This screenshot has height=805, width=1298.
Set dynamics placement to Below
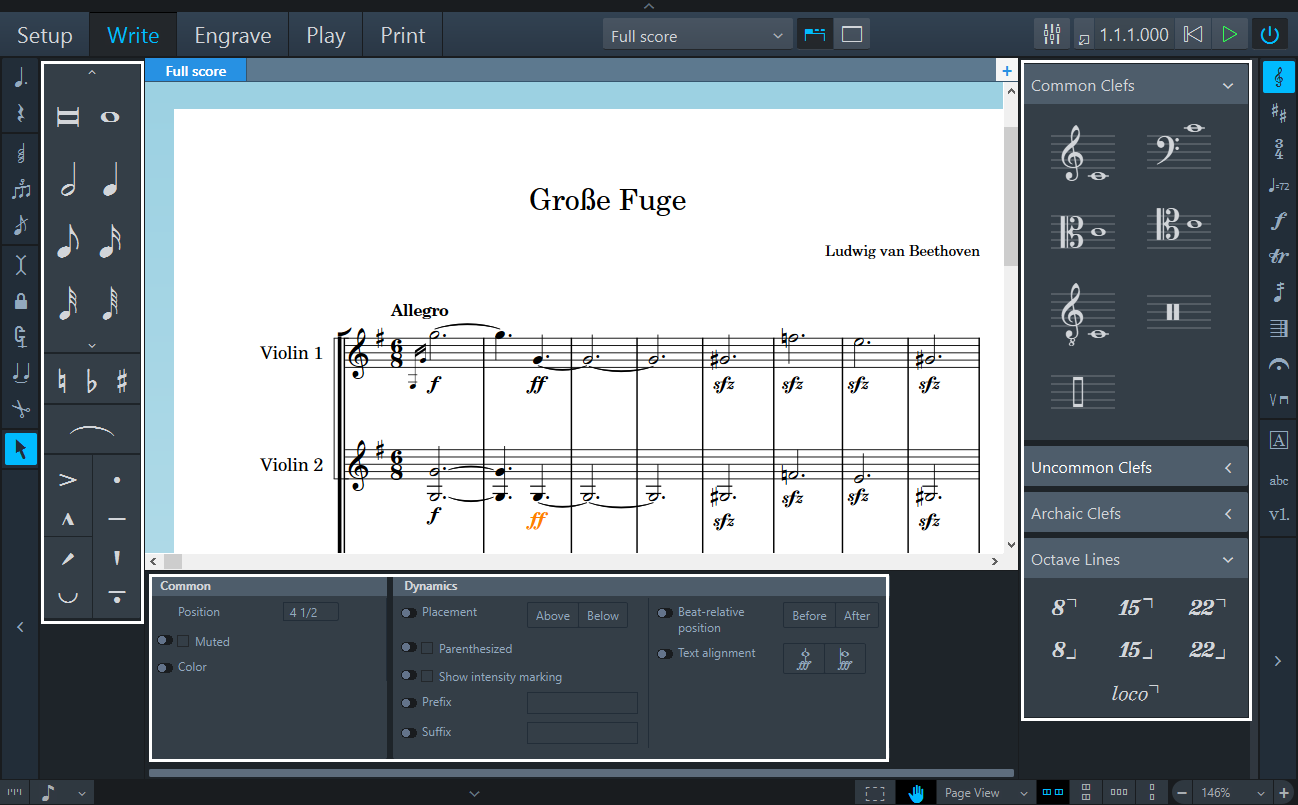pos(603,616)
